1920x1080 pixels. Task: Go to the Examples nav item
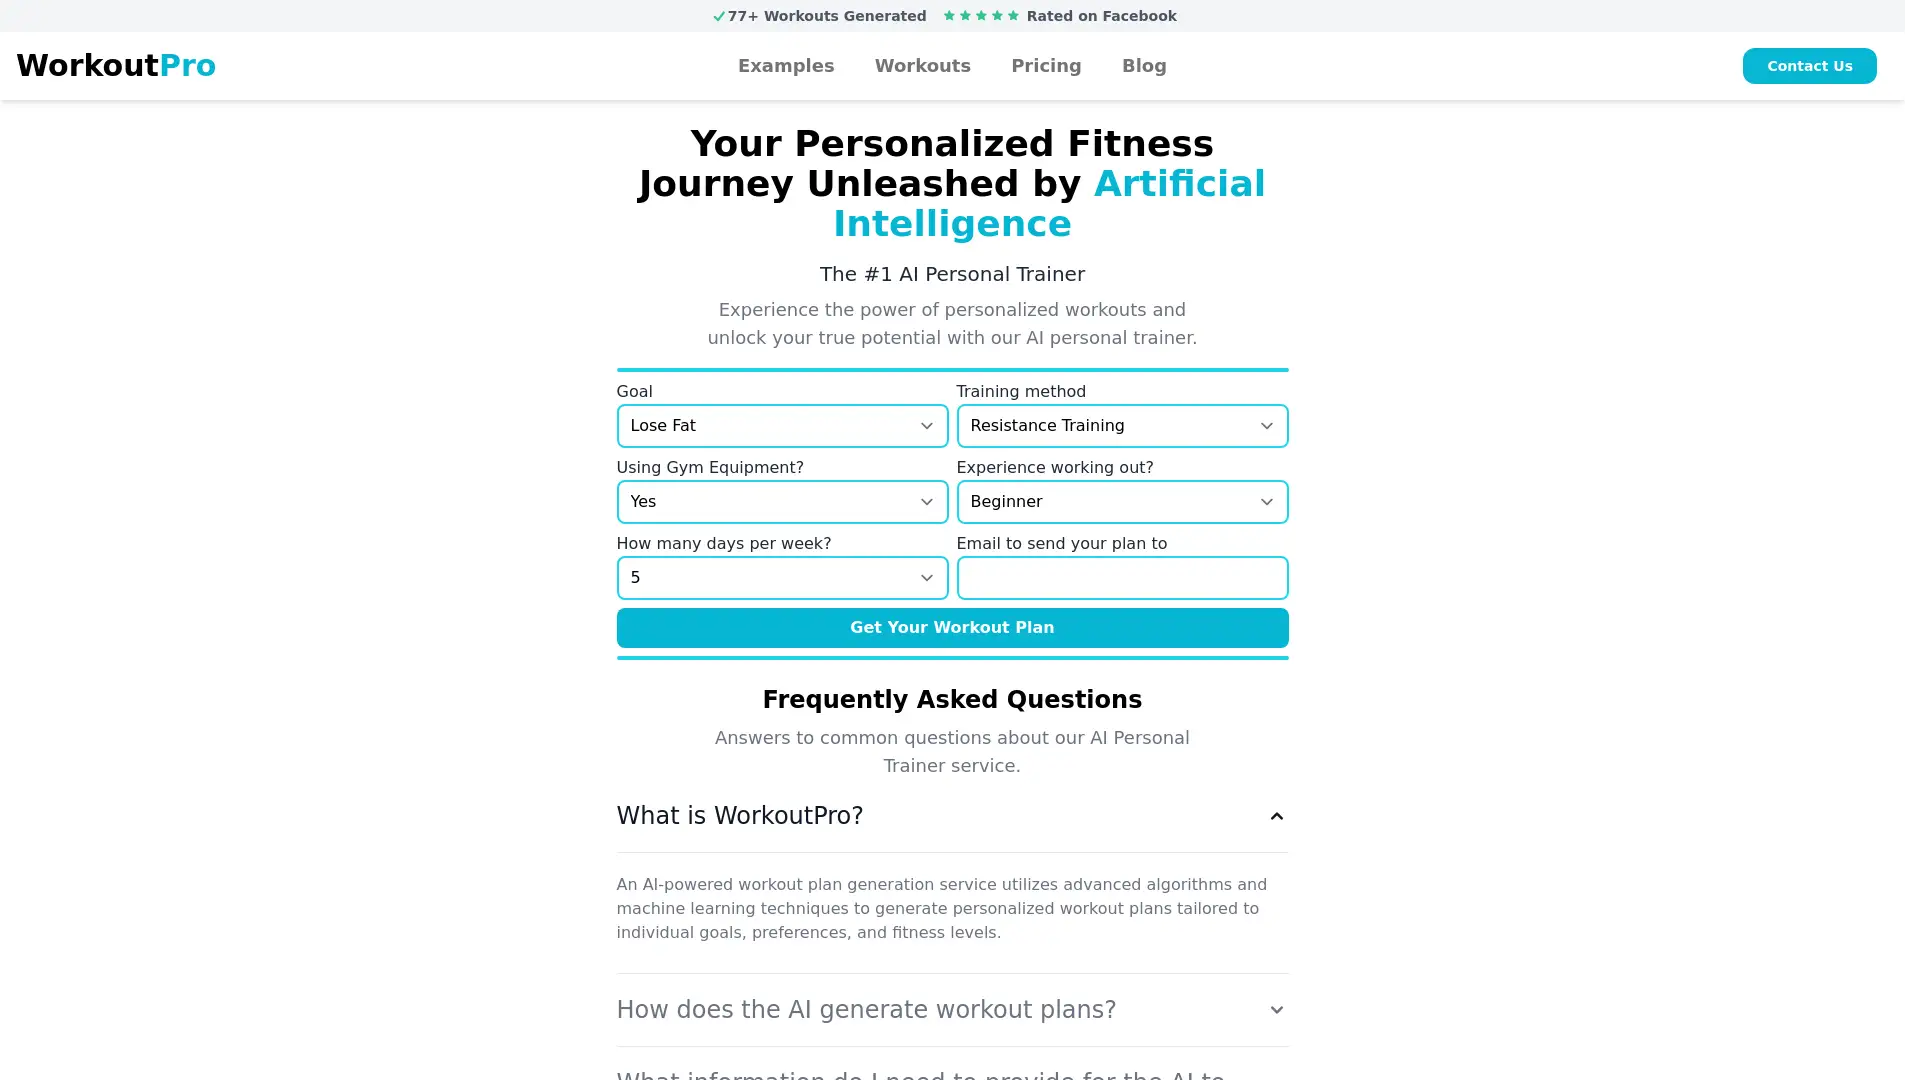coord(786,66)
